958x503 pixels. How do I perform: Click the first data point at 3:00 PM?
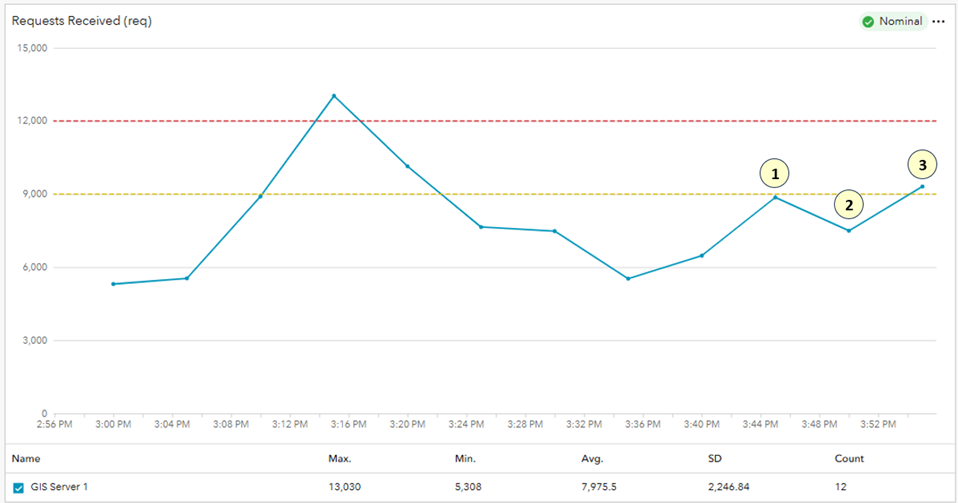click(113, 284)
